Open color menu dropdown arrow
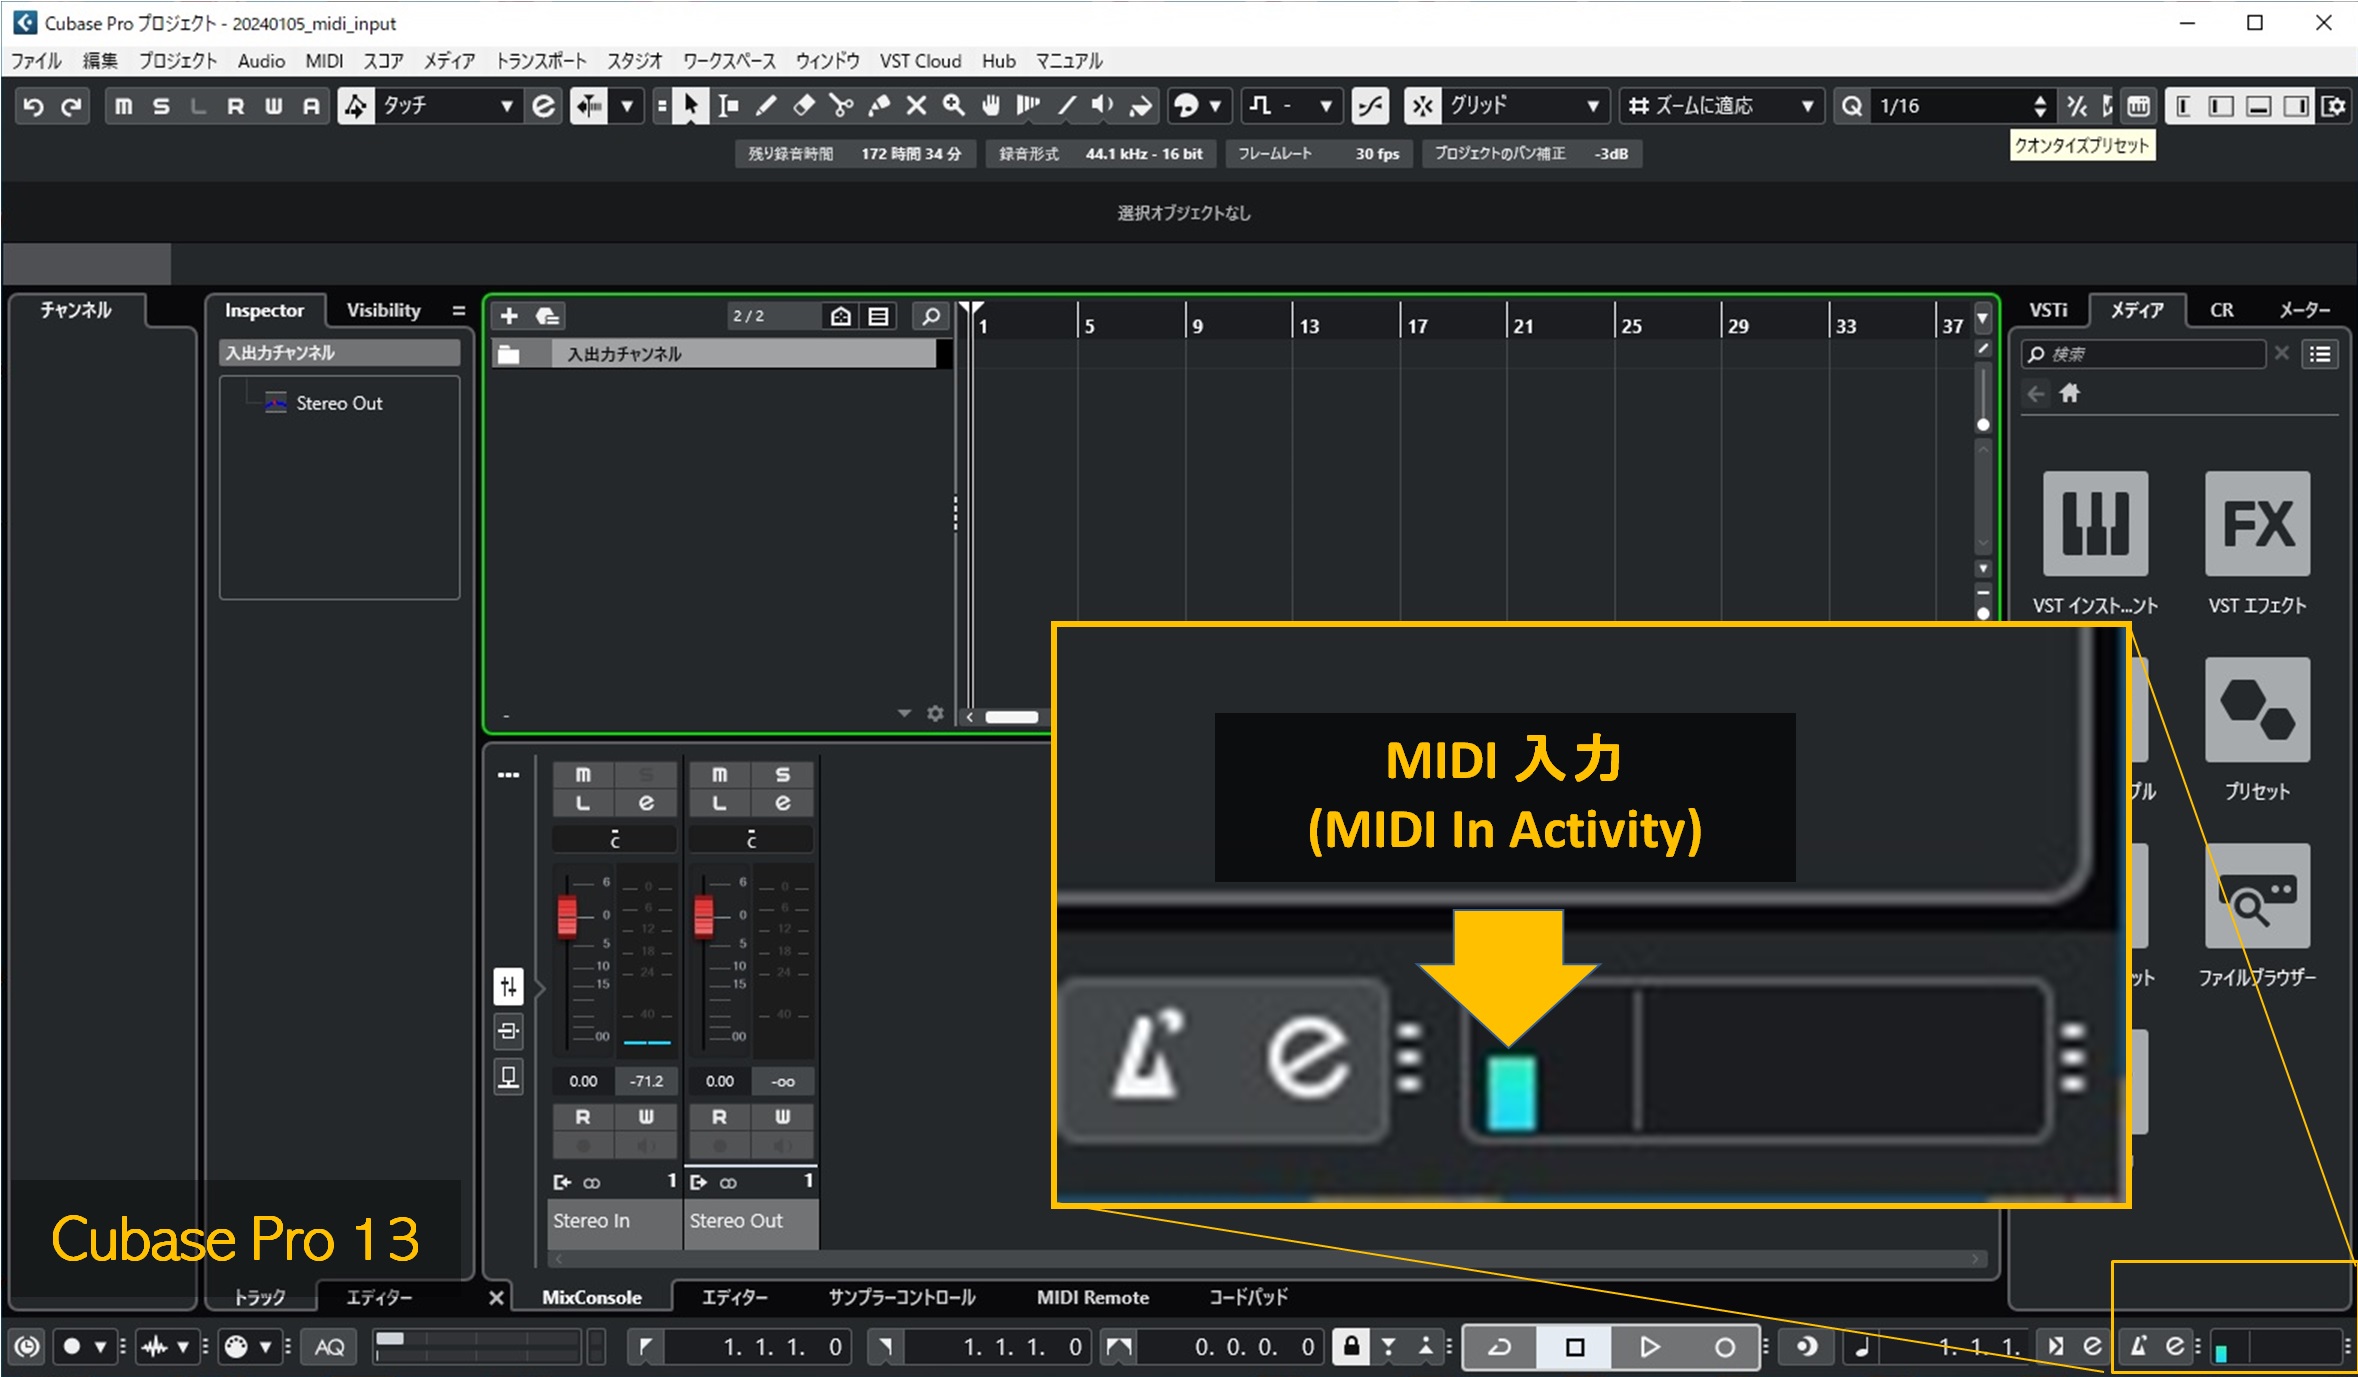Viewport: 2358px width, 1377px height. point(1216,106)
